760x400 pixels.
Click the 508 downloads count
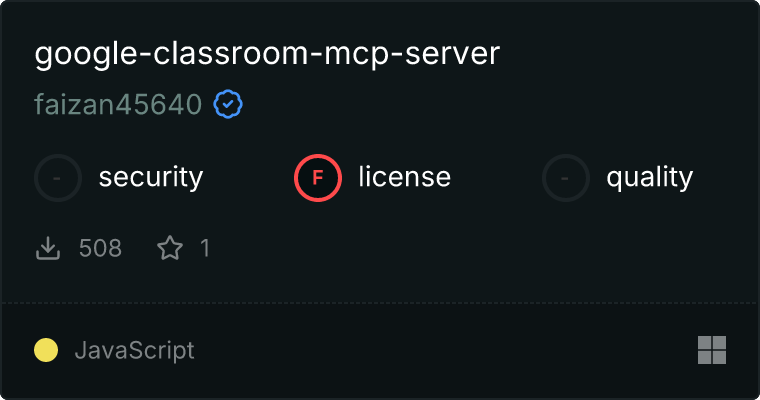100,248
